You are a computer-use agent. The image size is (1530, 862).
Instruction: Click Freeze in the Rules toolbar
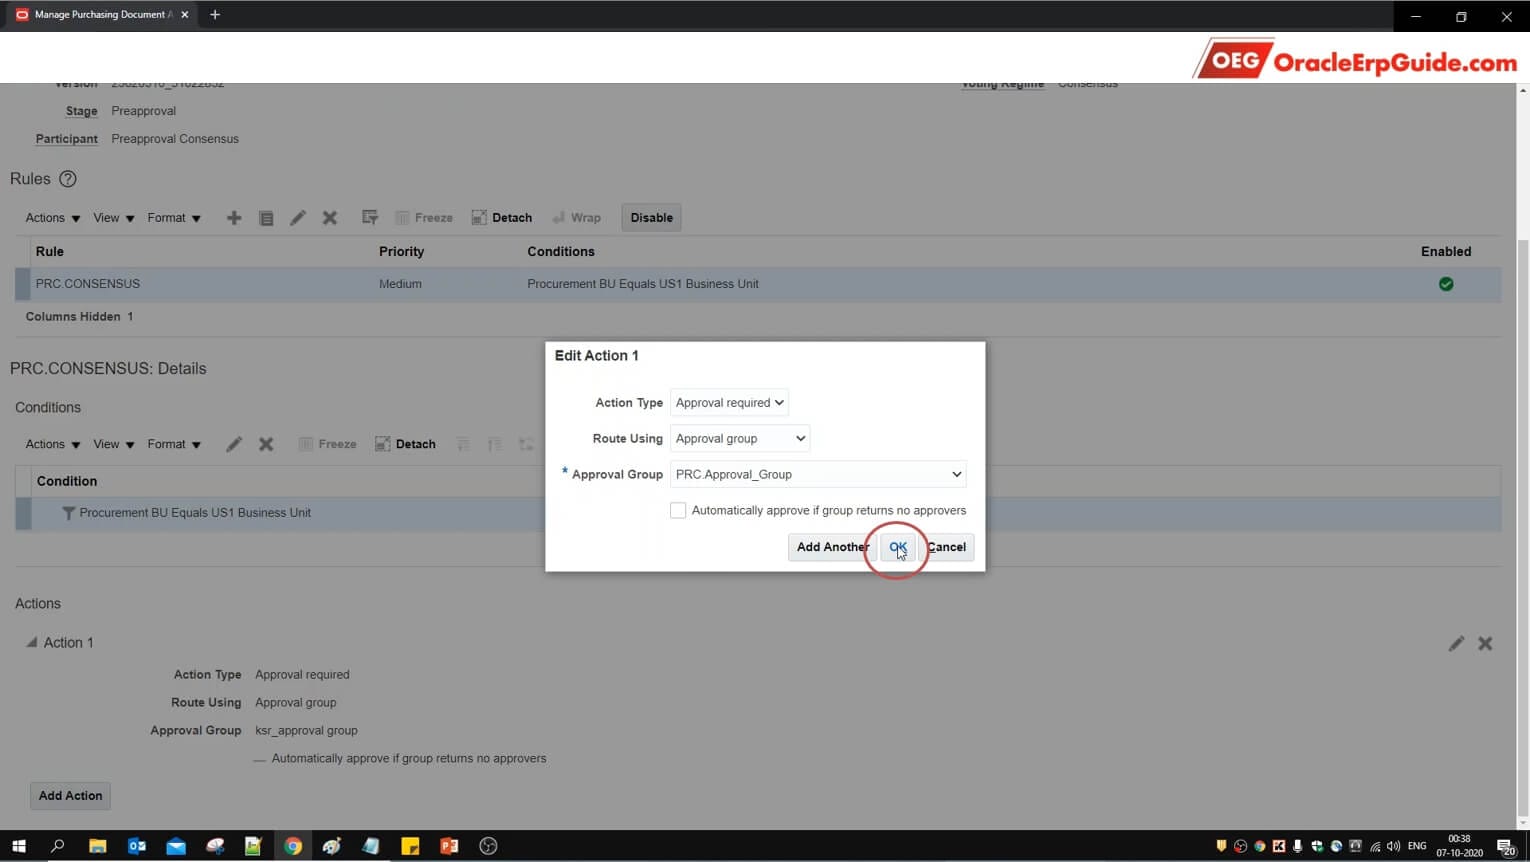424,218
